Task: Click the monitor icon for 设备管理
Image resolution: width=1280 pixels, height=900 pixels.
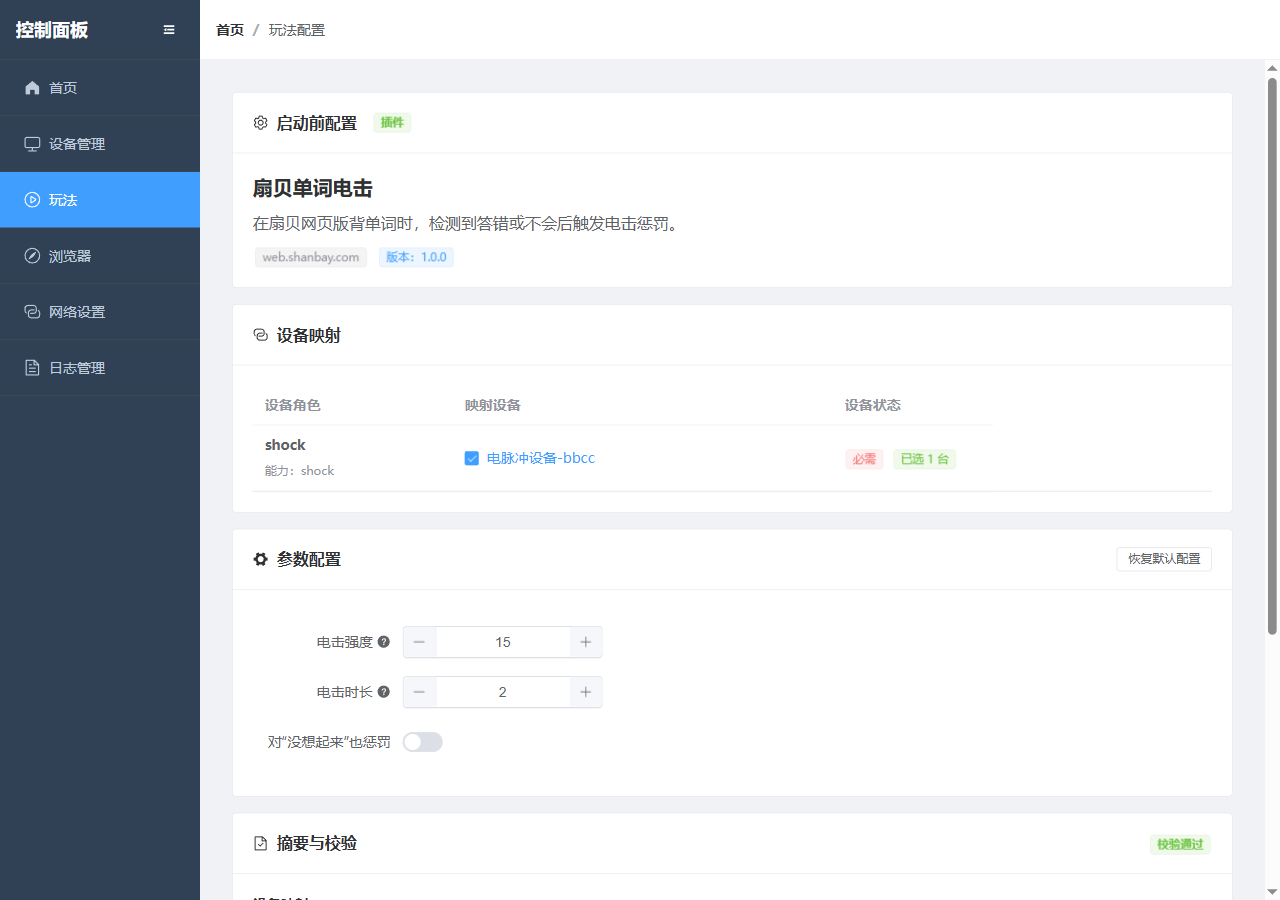Action: pyautogui.click(x=32, y=144)
